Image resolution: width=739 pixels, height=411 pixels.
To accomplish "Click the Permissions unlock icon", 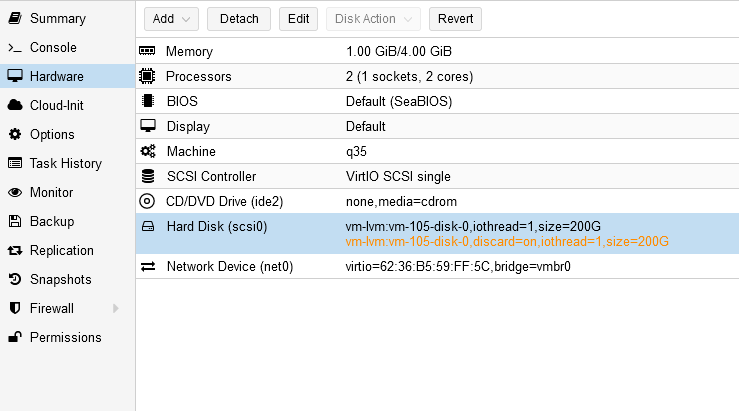I will click(x=14, y=338).
